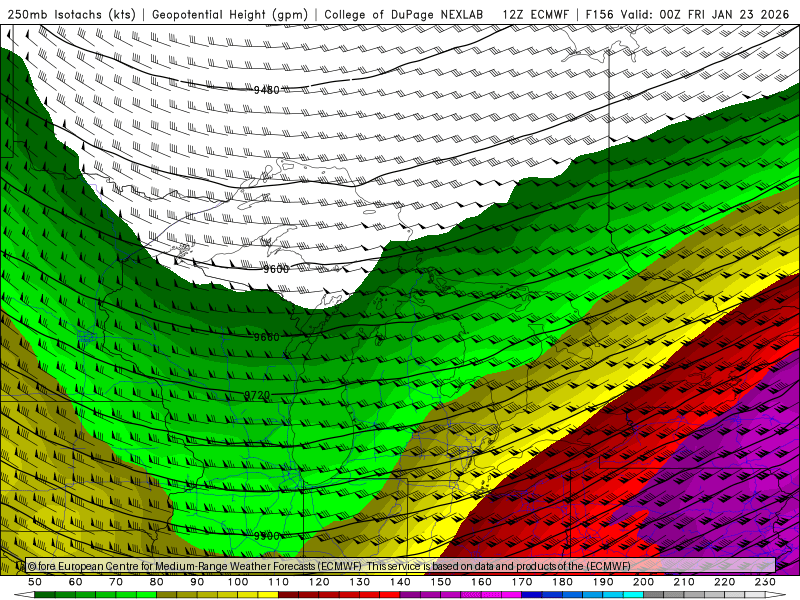Click the 120 kts legend value
The height and width of the screenshot is (600, 800).
[x=319, y=582]
